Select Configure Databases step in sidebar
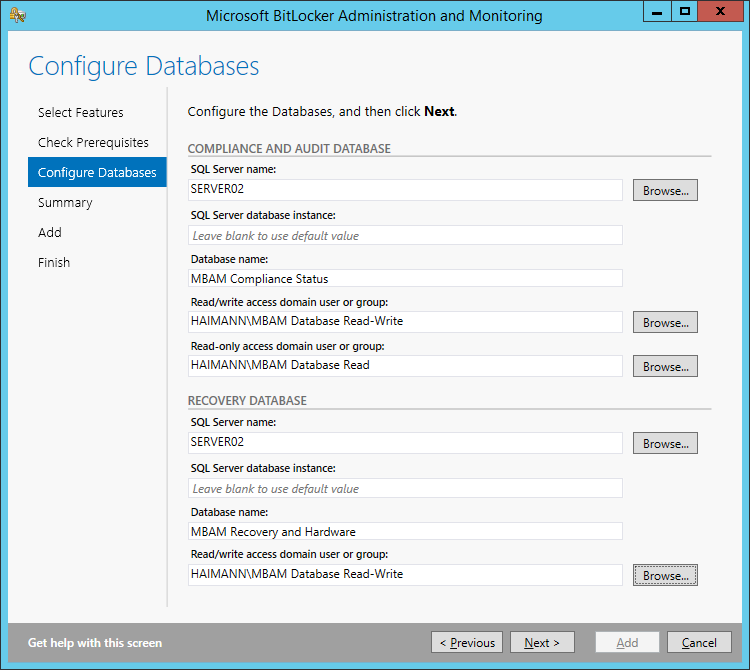 coord(97,172)
